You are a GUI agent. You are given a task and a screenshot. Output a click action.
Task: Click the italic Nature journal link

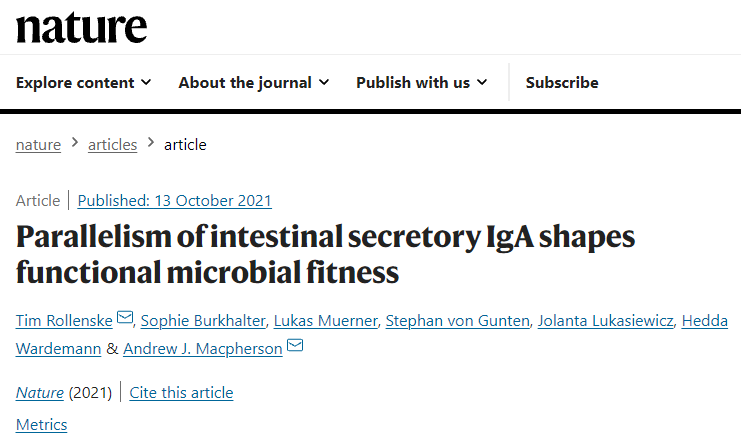40,393
